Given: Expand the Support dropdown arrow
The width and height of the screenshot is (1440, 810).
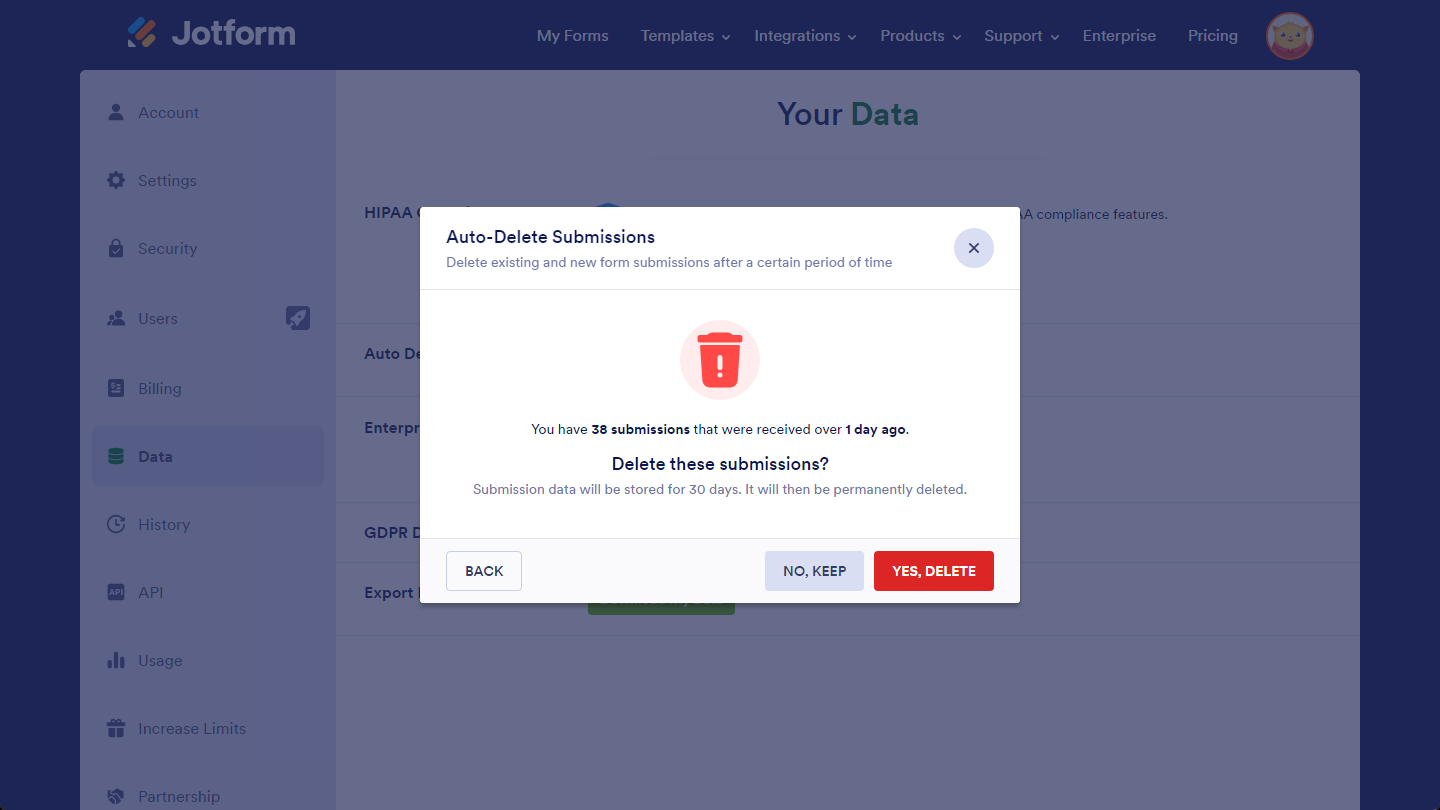Looking at the screenshot, I should click(1055, 37).
